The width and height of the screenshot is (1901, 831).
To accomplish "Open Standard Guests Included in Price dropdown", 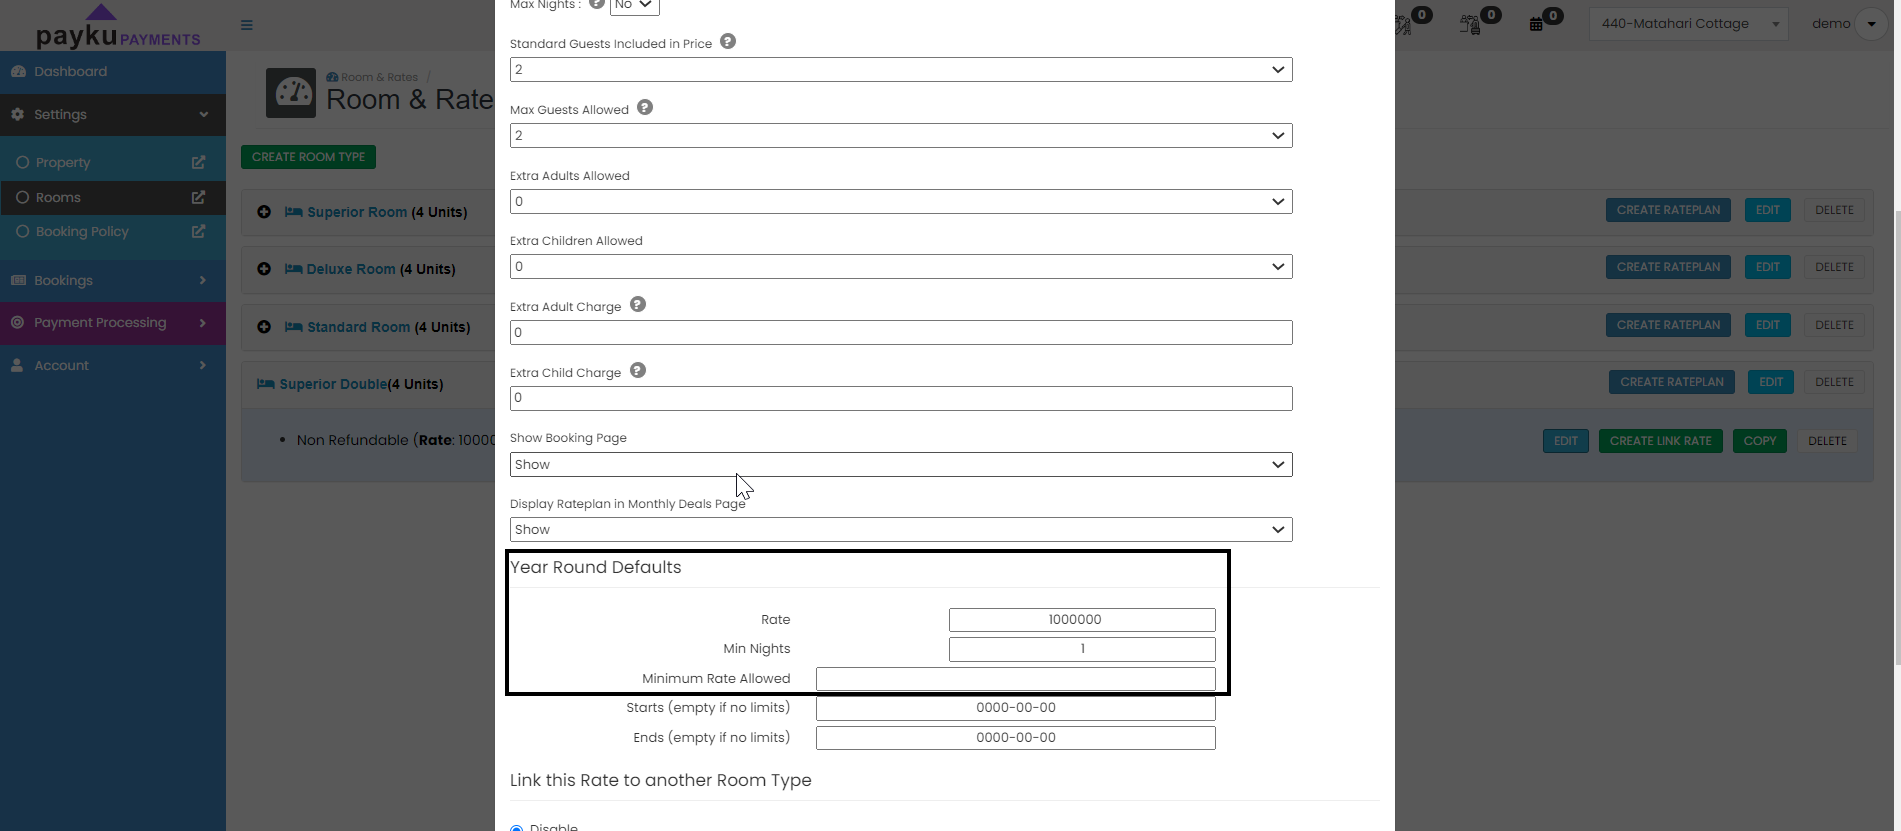I will click(x=901, y=70).
